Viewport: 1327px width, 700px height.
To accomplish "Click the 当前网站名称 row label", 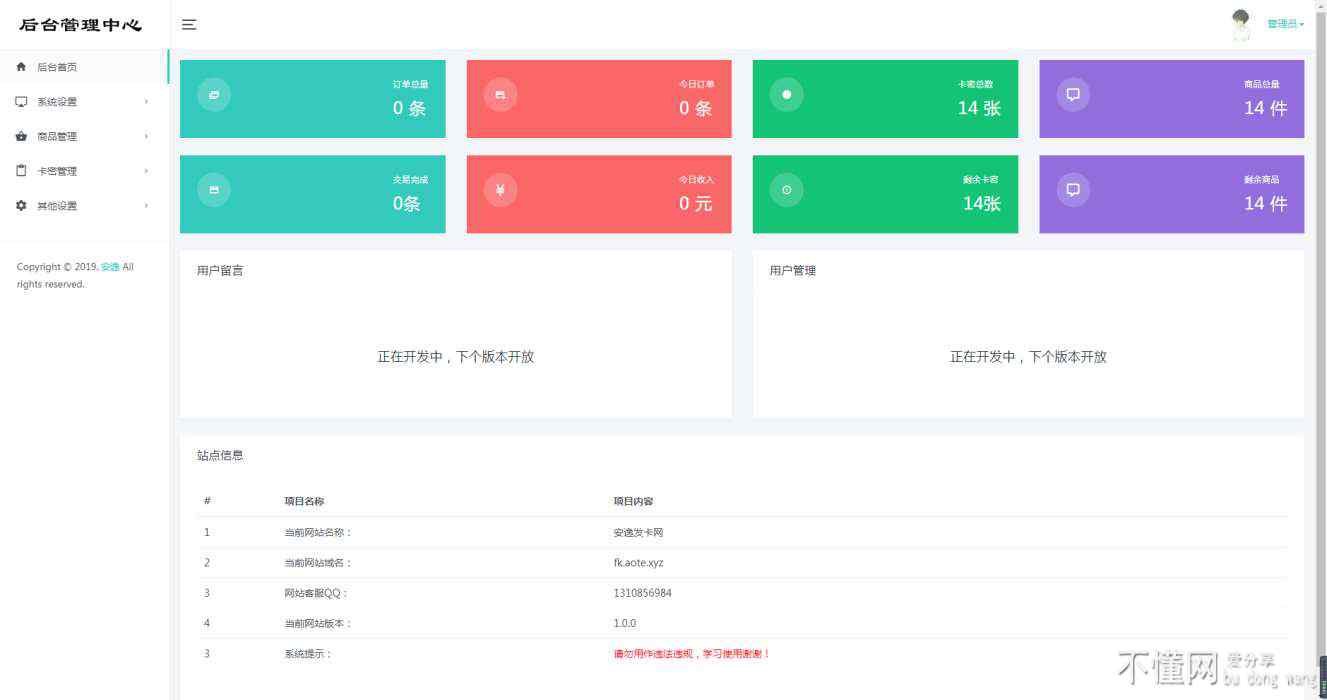I will coord(318,532).
